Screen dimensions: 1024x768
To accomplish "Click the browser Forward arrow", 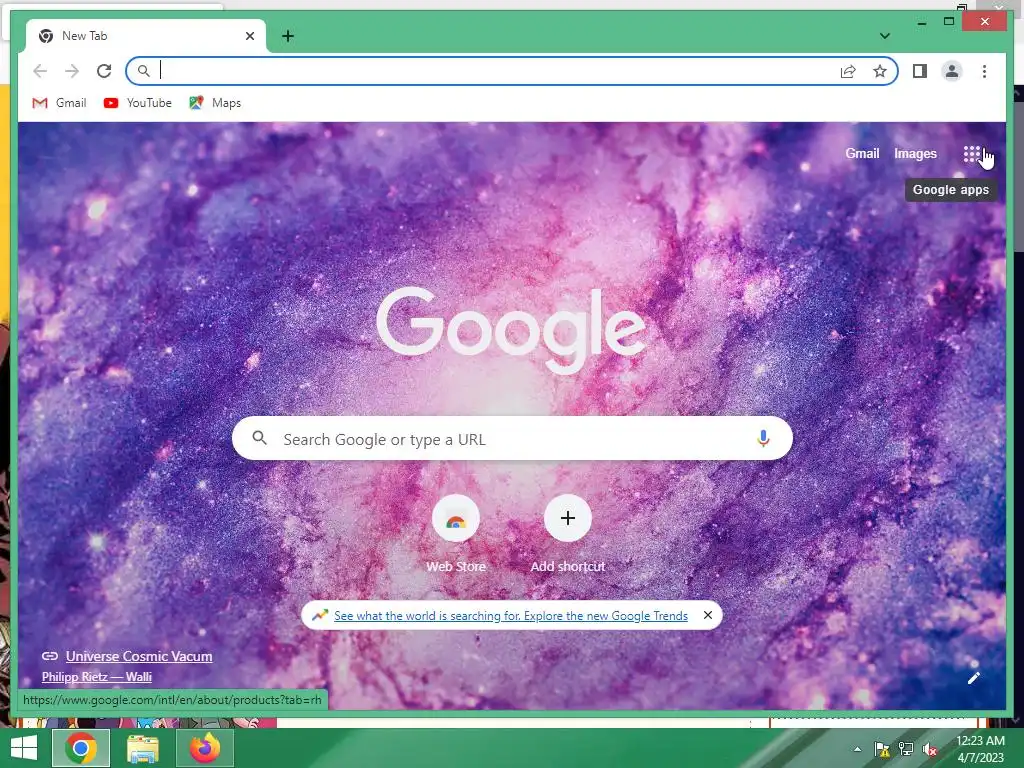I will click(x=72, y=71).
